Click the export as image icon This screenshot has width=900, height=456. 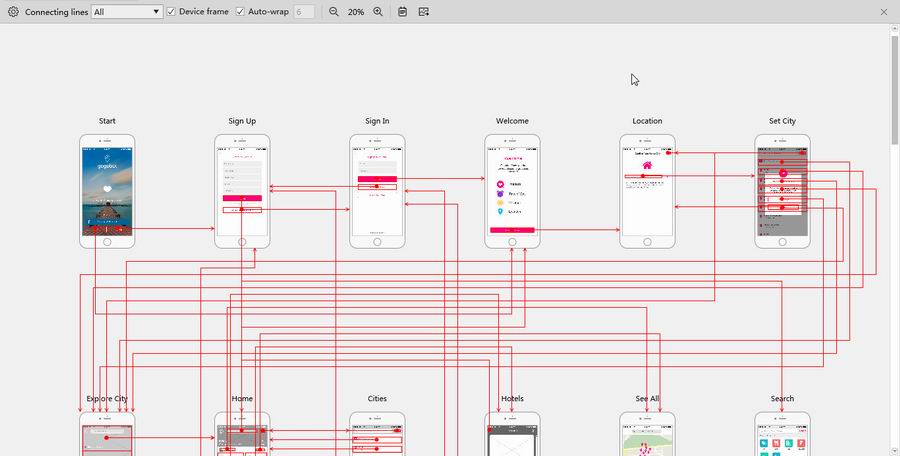click(x=424, y=11)
